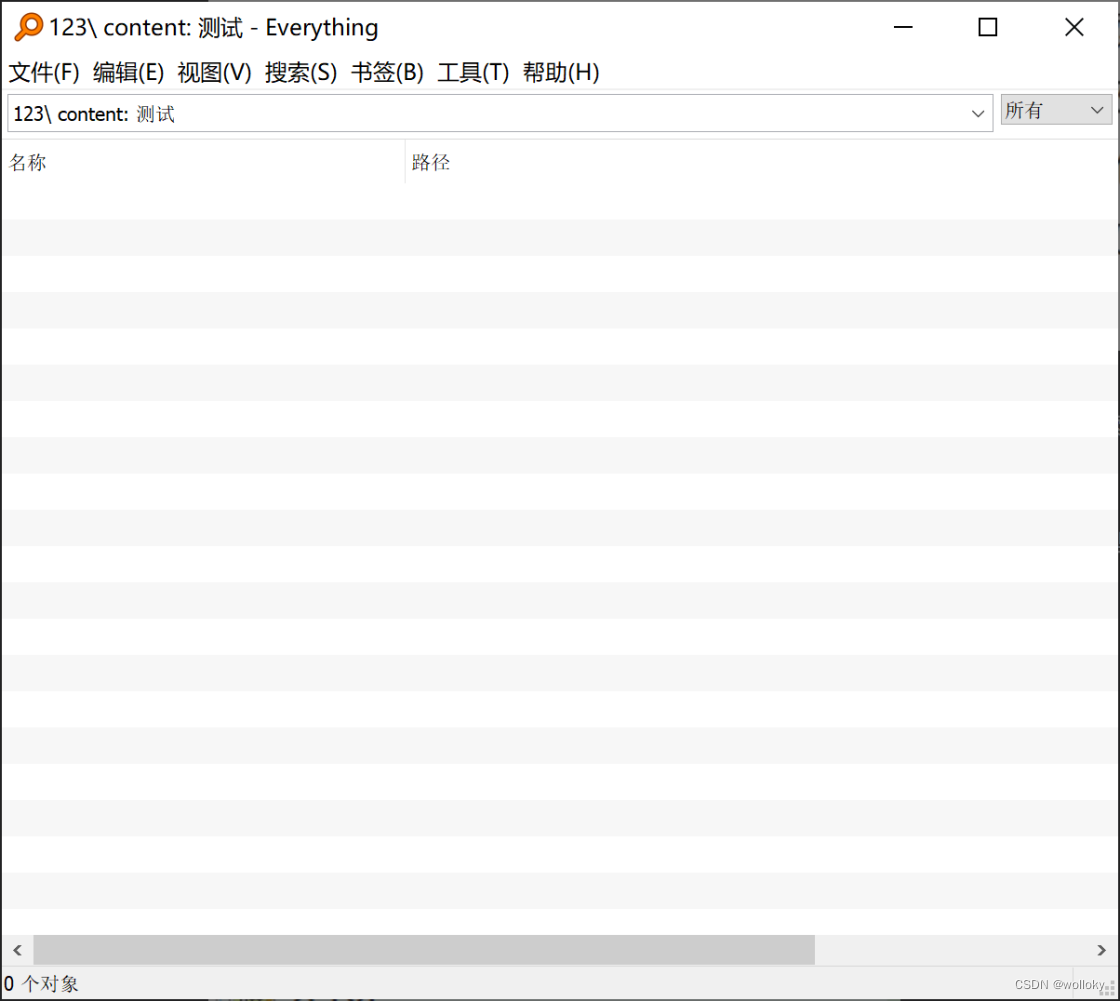Open the 文件(F) menu

tap(44, 72)
